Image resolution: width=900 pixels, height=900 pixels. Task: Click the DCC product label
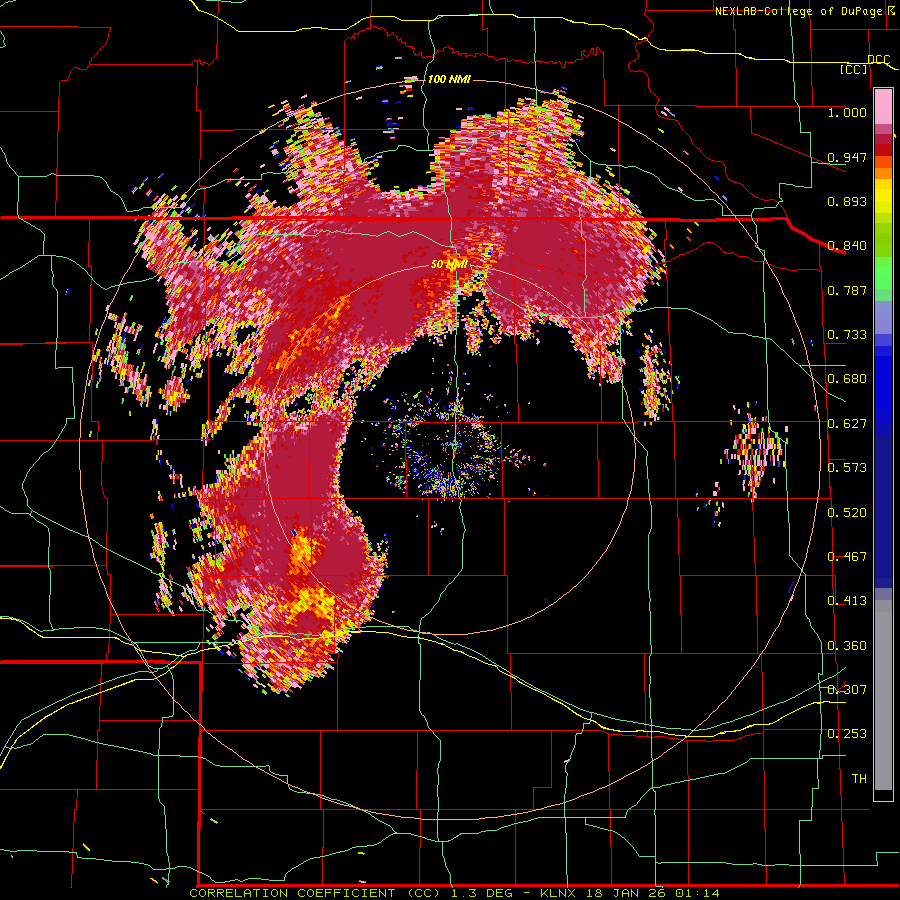click(x=879, y=60)
